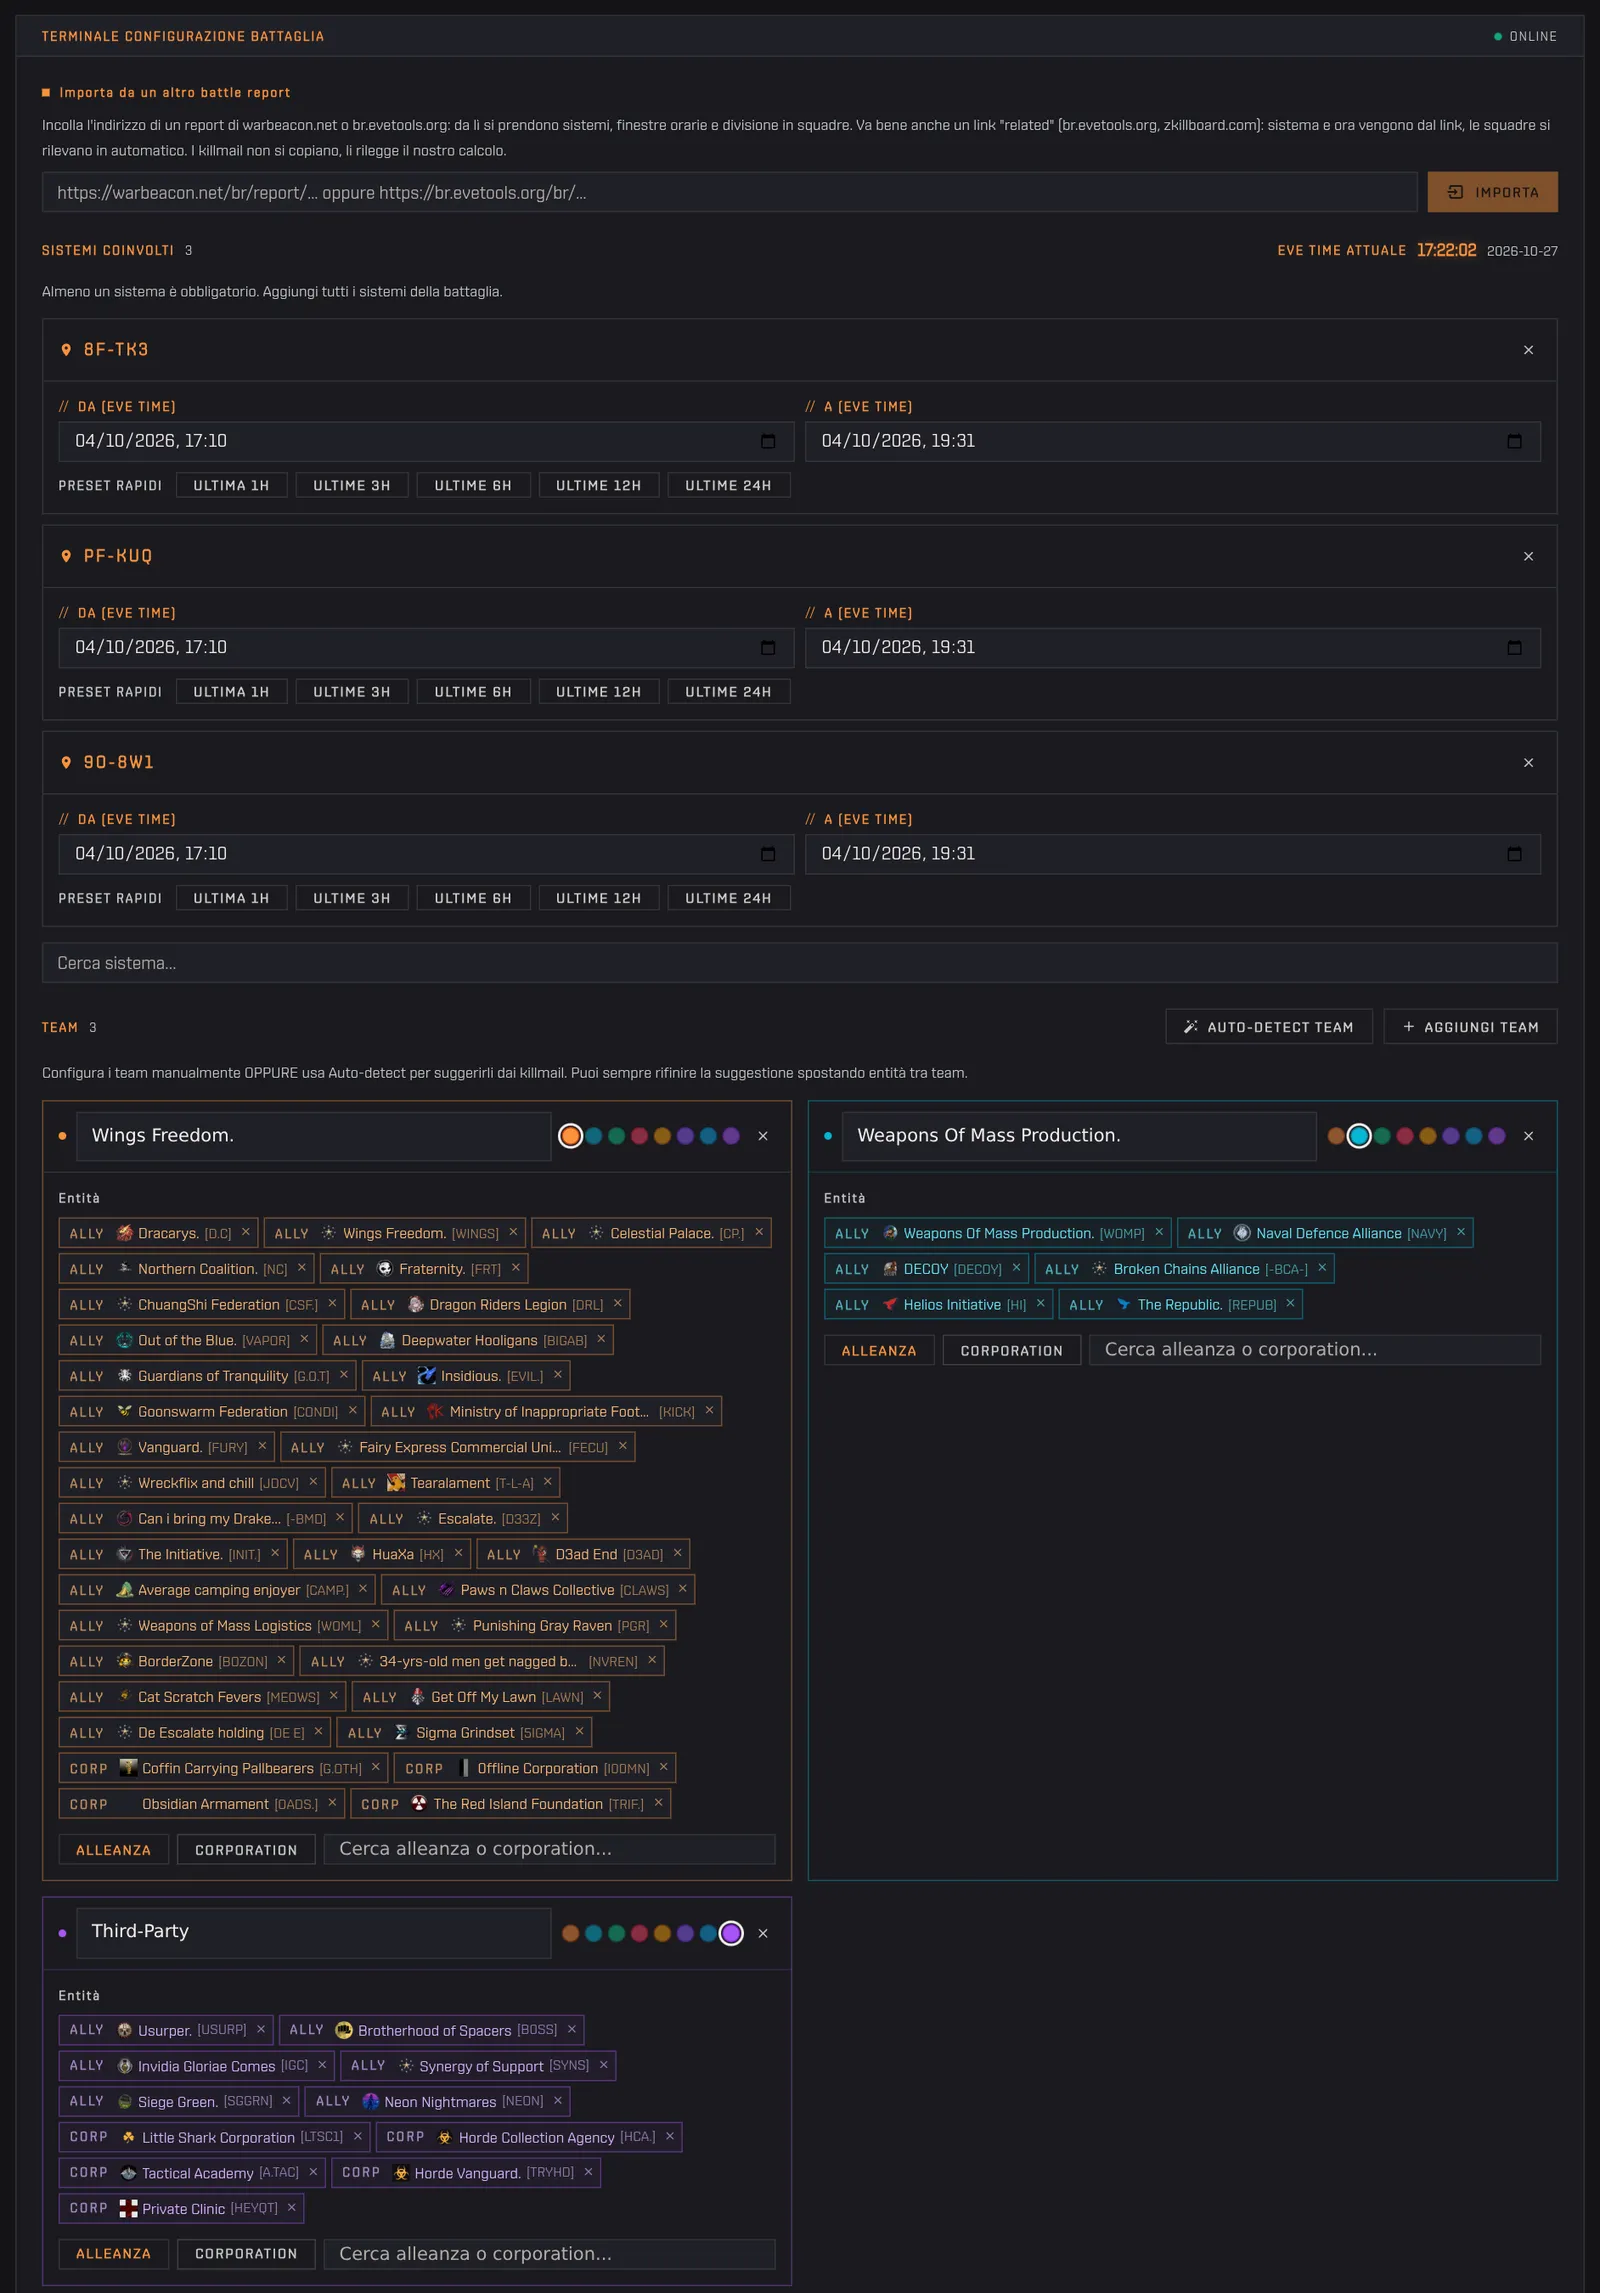This screenshot has height=2293, width=1600.
Task: Delete the Wings Freedom. team via X icon
Action: (x=763, y=1136)
